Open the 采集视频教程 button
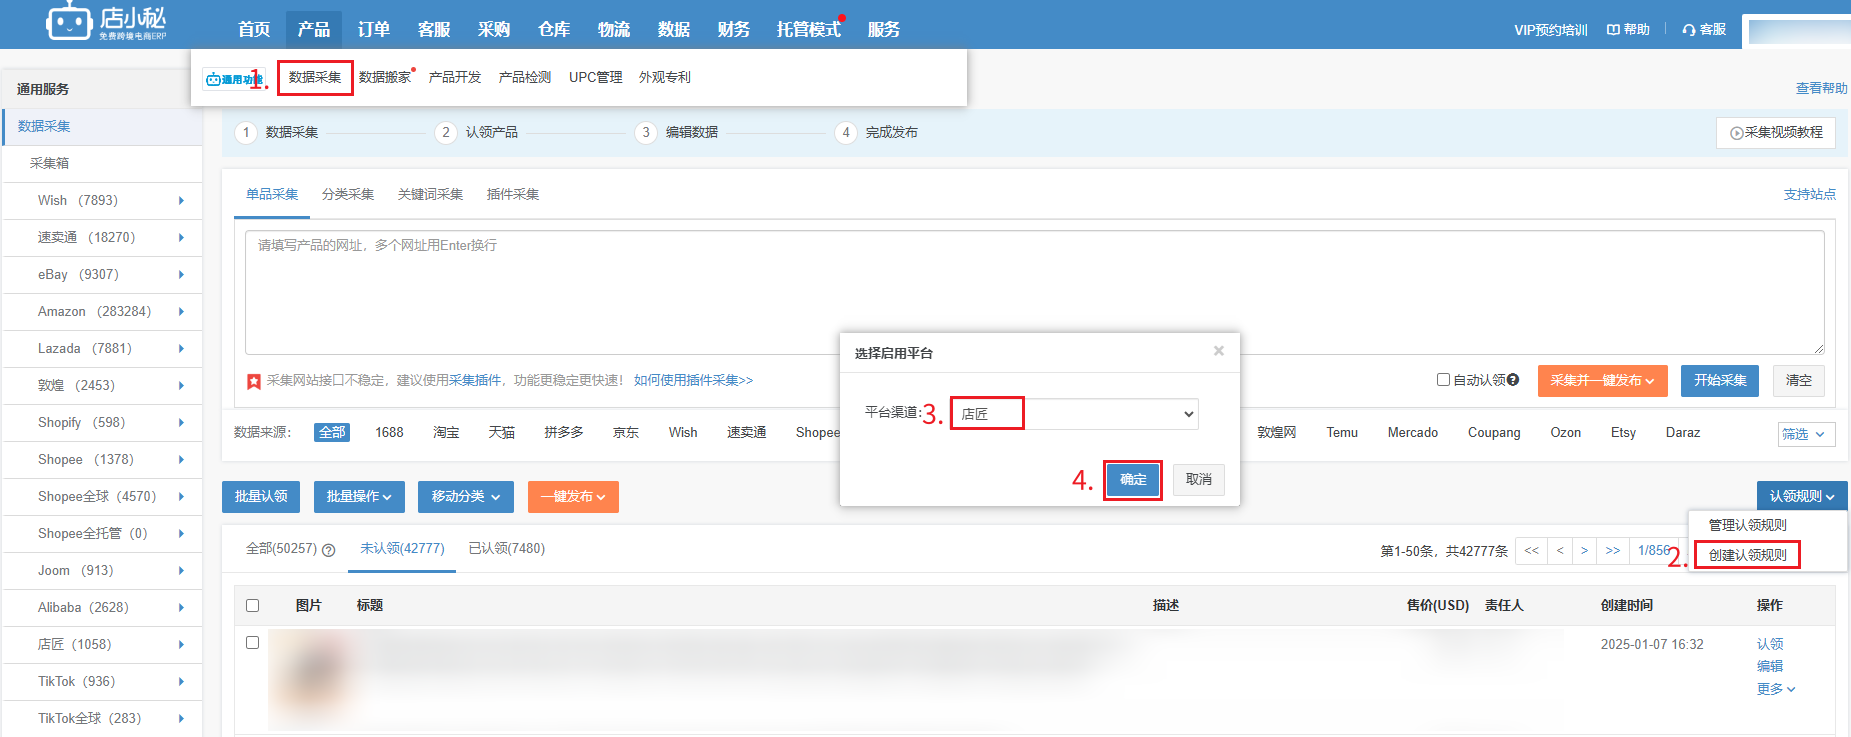The image size is (1851, 737). click(x=1776, y=133)
